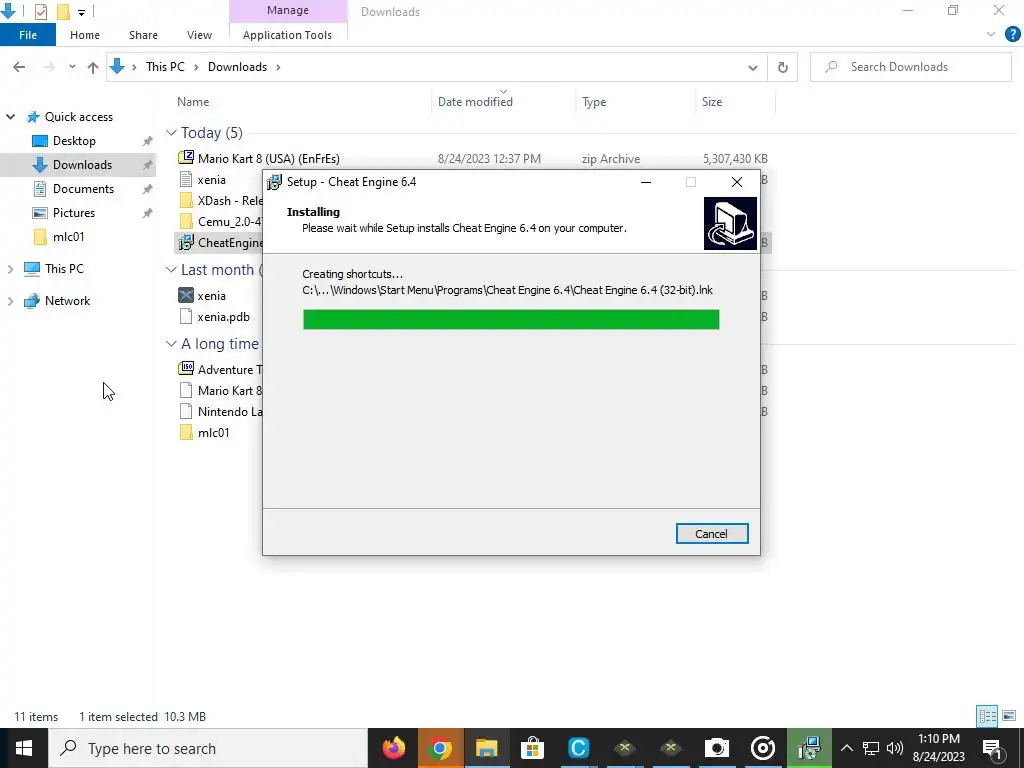Open Application Tools ribbon tab

[x=287, y=35]
